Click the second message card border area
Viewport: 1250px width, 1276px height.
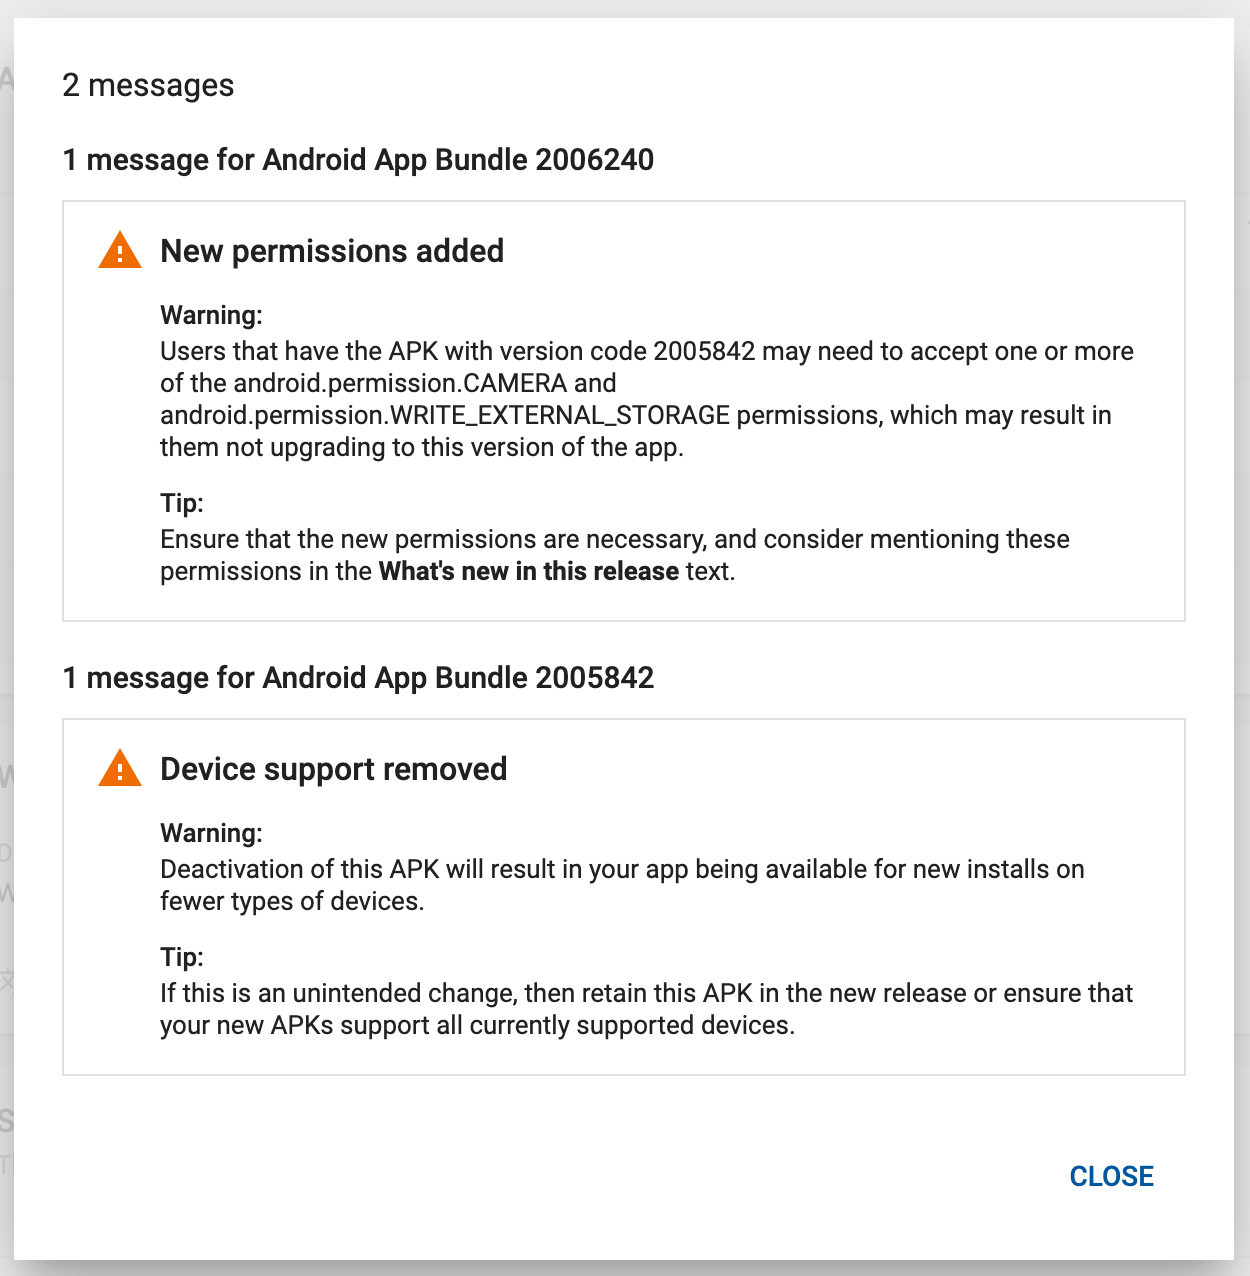[623, 720]
